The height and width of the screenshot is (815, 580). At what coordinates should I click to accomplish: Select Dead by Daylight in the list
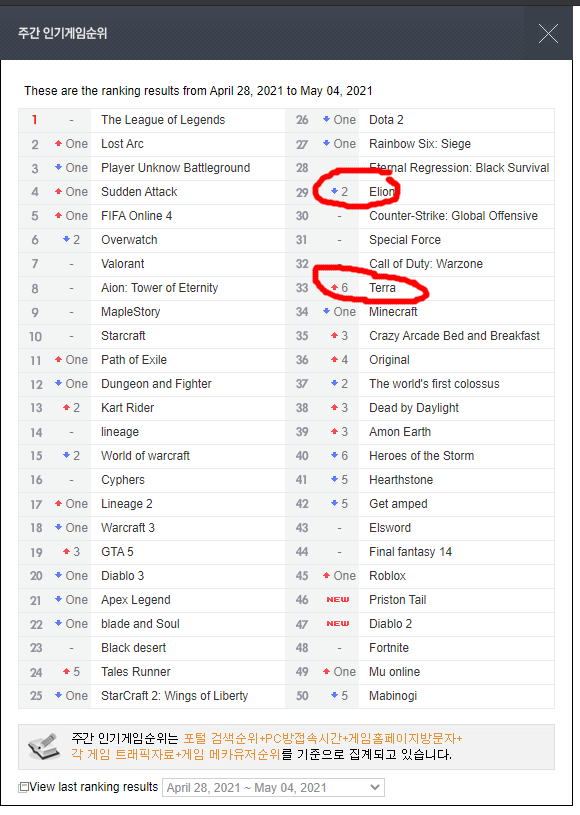click(414, 408)
